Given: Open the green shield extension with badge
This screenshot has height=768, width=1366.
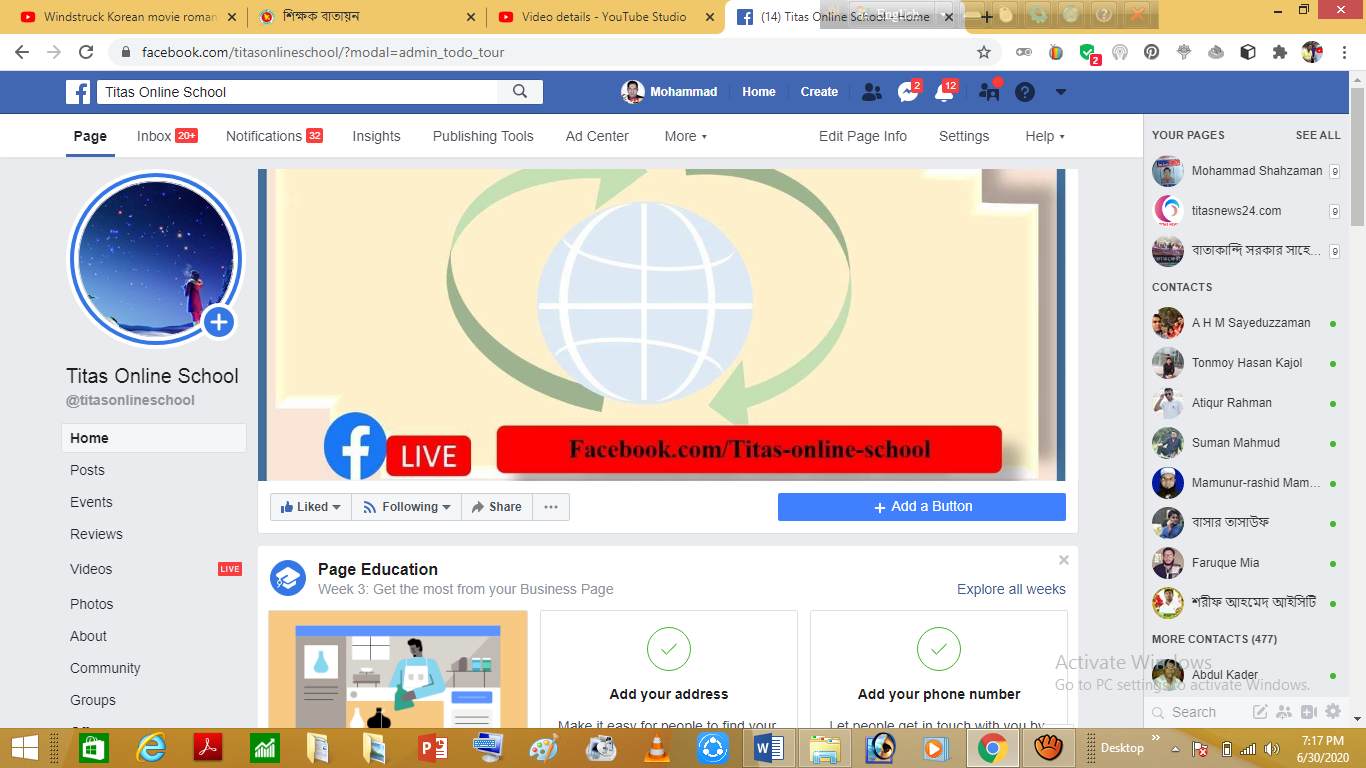Looking at the screenshot, I should (1088, 52).
